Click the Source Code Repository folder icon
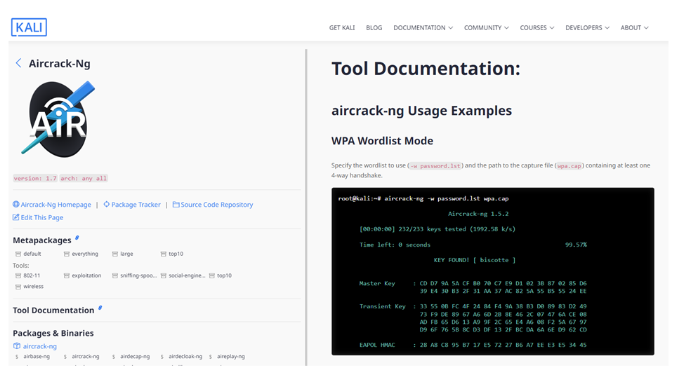Image resolution: width=679 pixels, height=366 pixels. coord(176,204)
